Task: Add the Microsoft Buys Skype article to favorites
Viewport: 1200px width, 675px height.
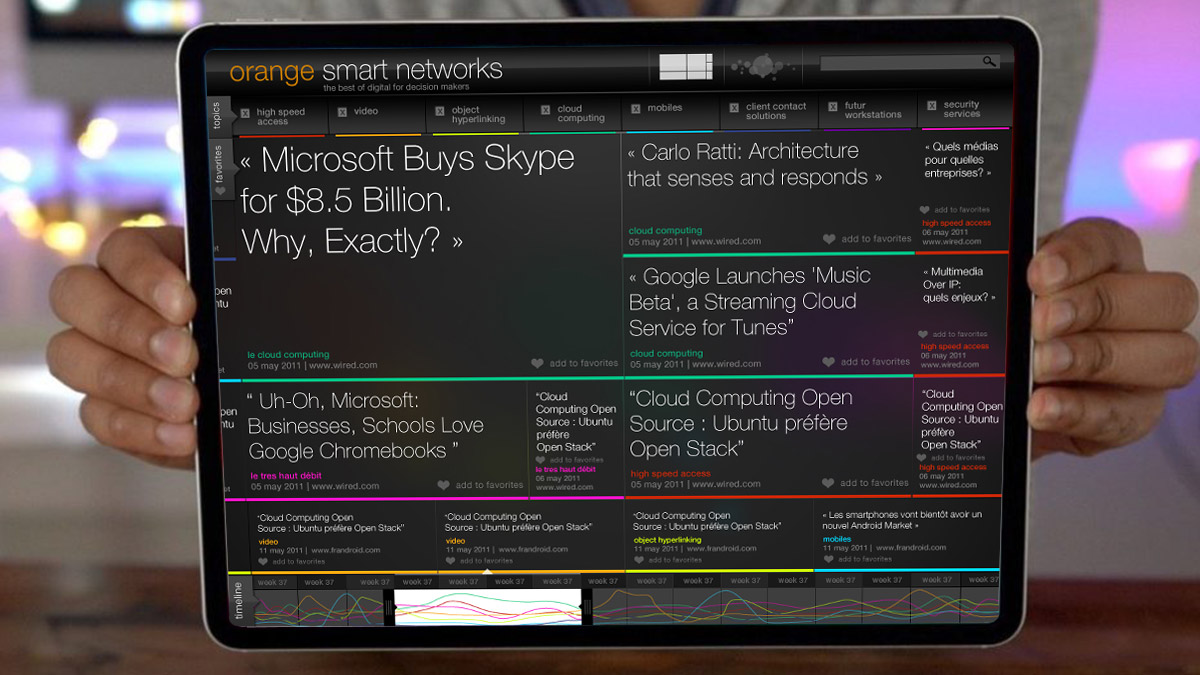Action: (574, 364)
